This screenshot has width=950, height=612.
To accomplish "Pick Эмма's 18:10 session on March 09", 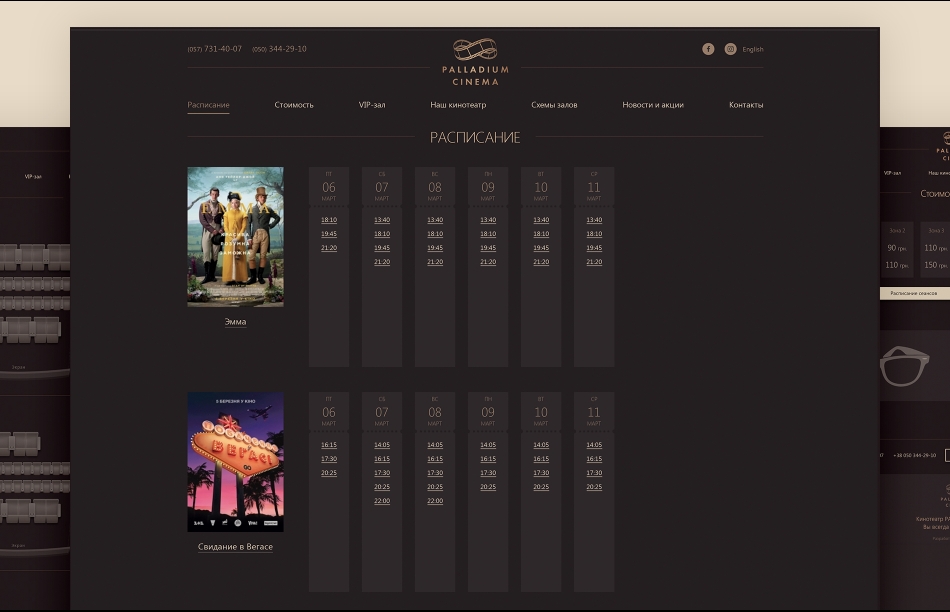I will 488,234.
